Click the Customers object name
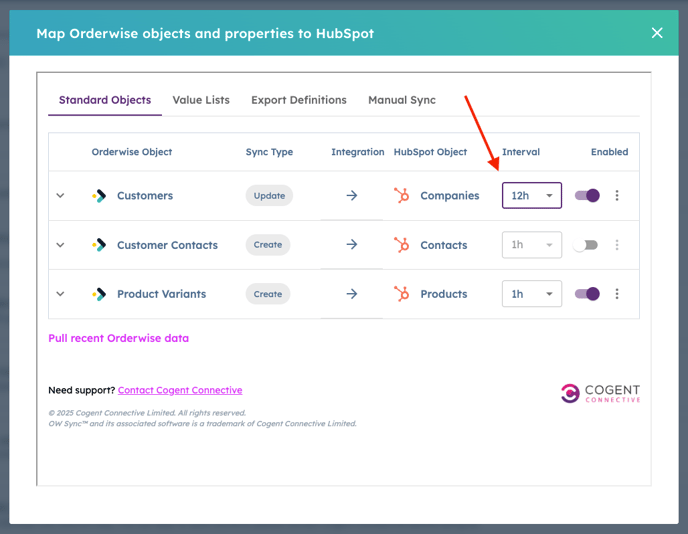The height and width of the screenshot is (534, 688). click(x=145, y=196)
